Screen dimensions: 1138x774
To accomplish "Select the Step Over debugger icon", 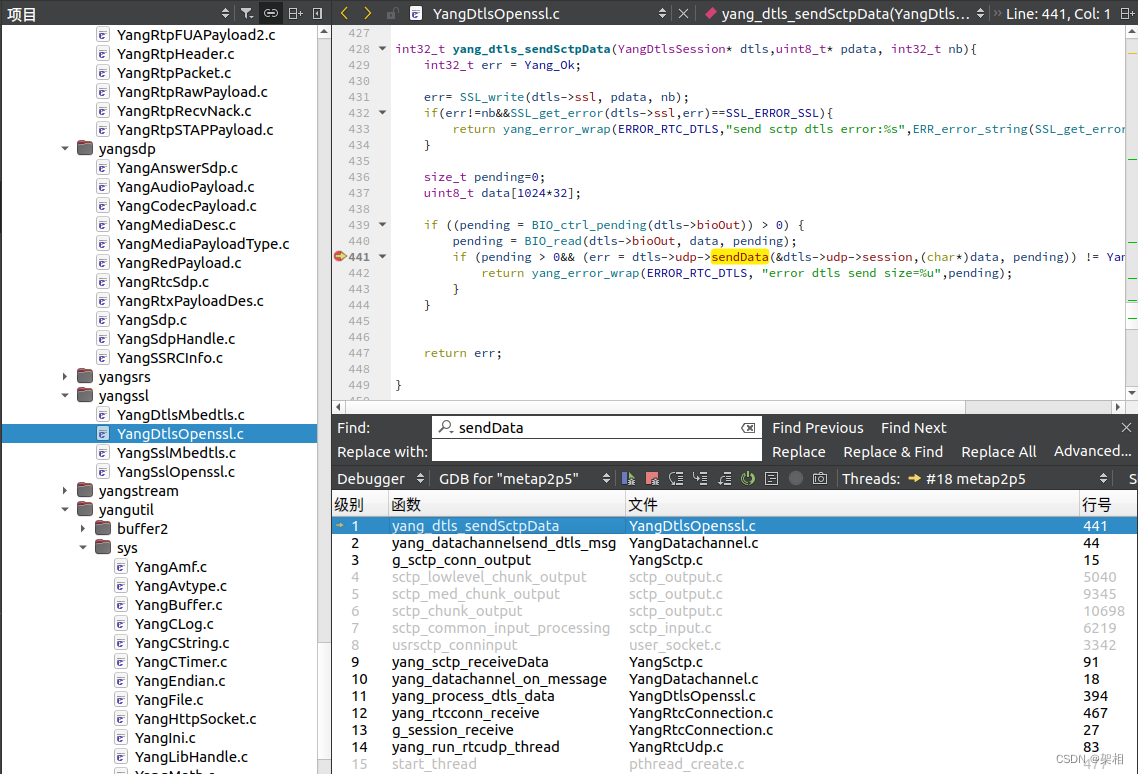I will (x=675, y=478).
